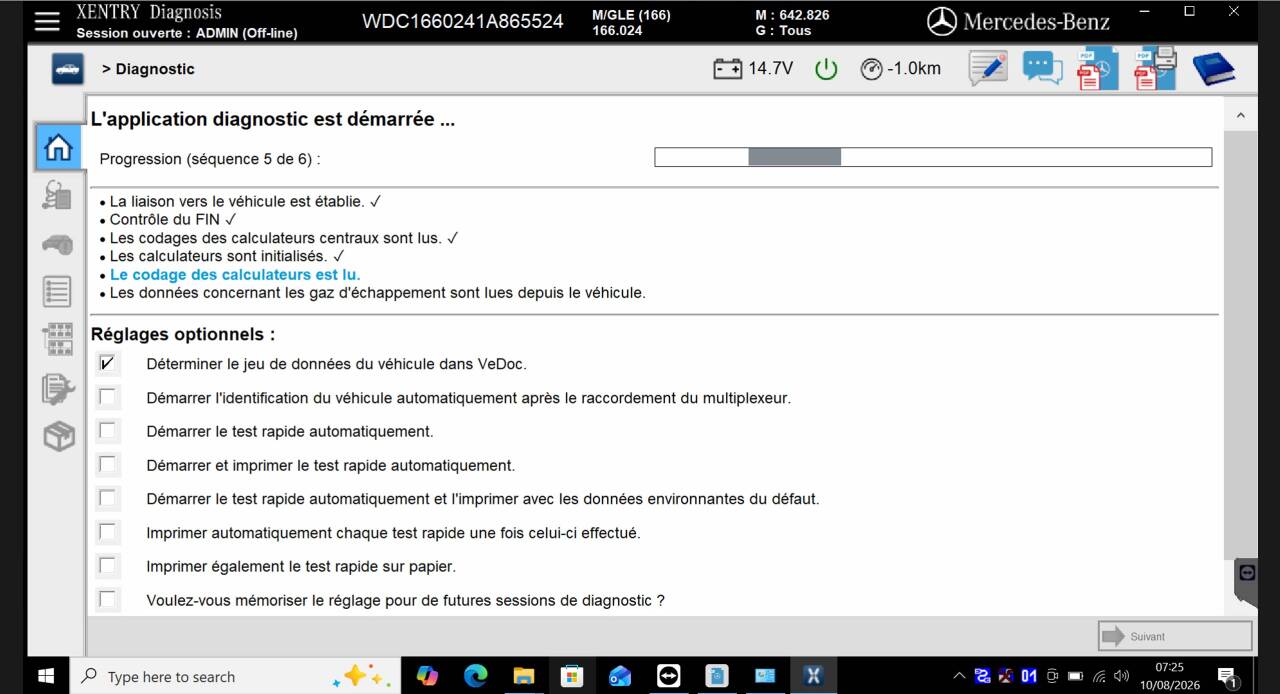Click the progression bar
Image resolution: width=1280 pixels, height=694 pixels.
tap(933, 157)
